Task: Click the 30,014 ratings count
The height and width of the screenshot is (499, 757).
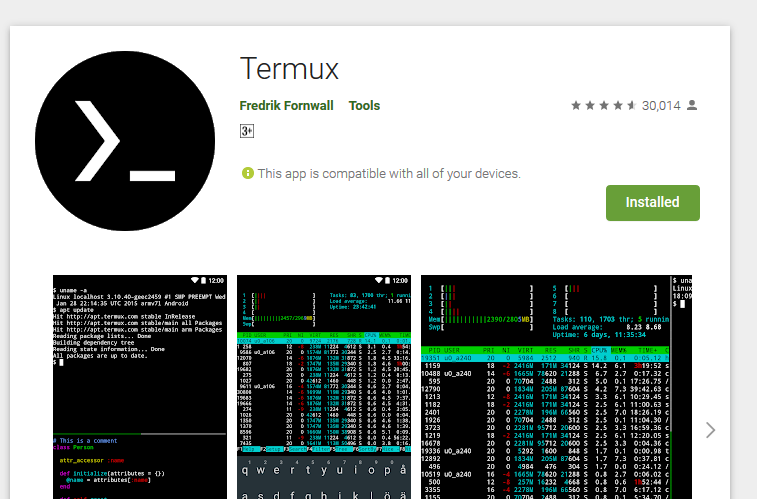Action: (x=661, y=106)
